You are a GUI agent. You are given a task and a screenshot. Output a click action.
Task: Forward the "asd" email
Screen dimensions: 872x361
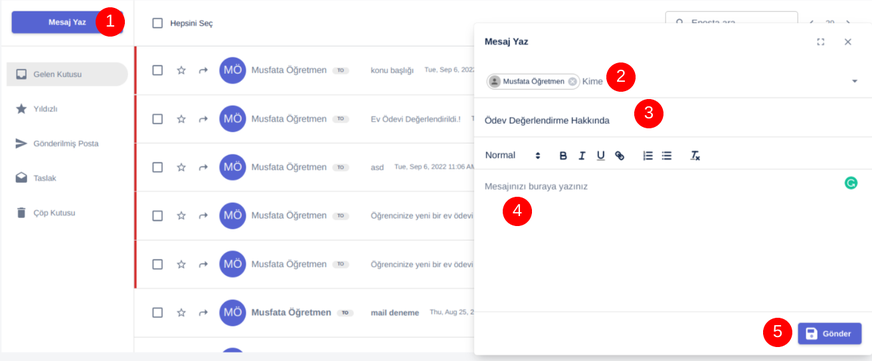(203, 167)
